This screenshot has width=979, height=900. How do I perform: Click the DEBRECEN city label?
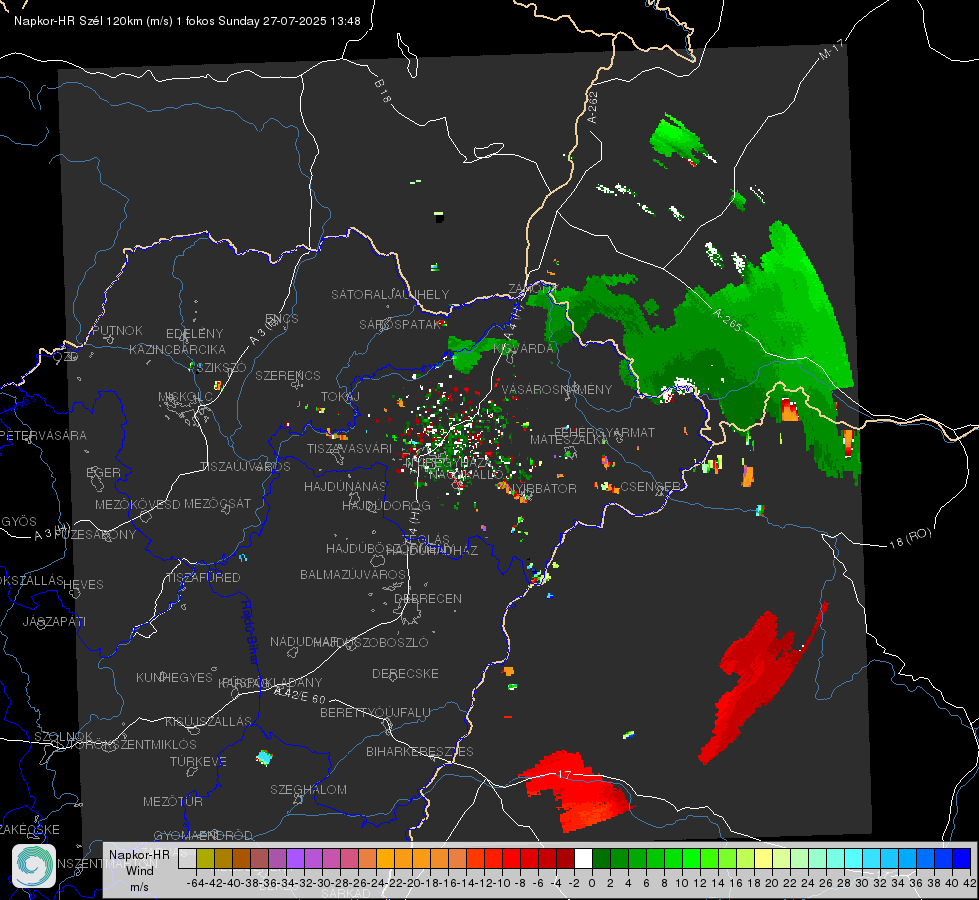pyautogui.click(x=428, y=598)
